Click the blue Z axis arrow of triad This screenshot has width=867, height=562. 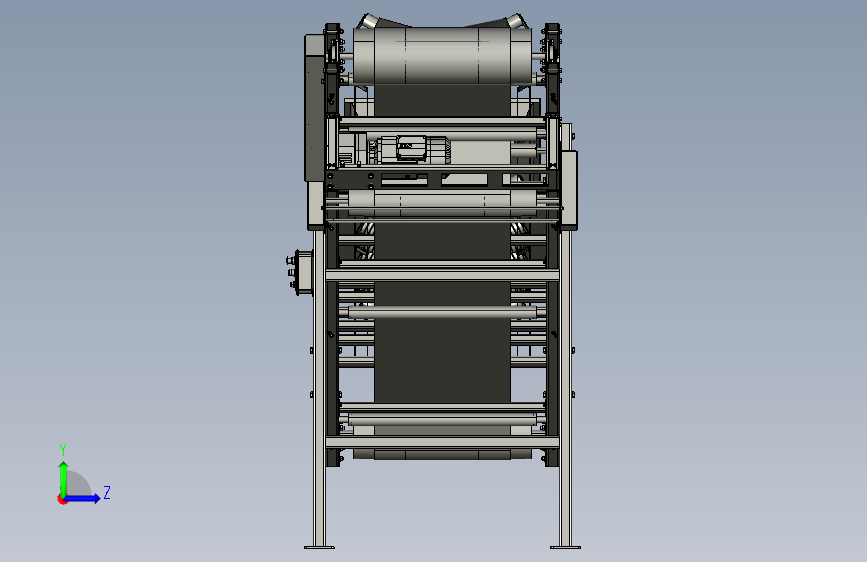click(83, 498)
